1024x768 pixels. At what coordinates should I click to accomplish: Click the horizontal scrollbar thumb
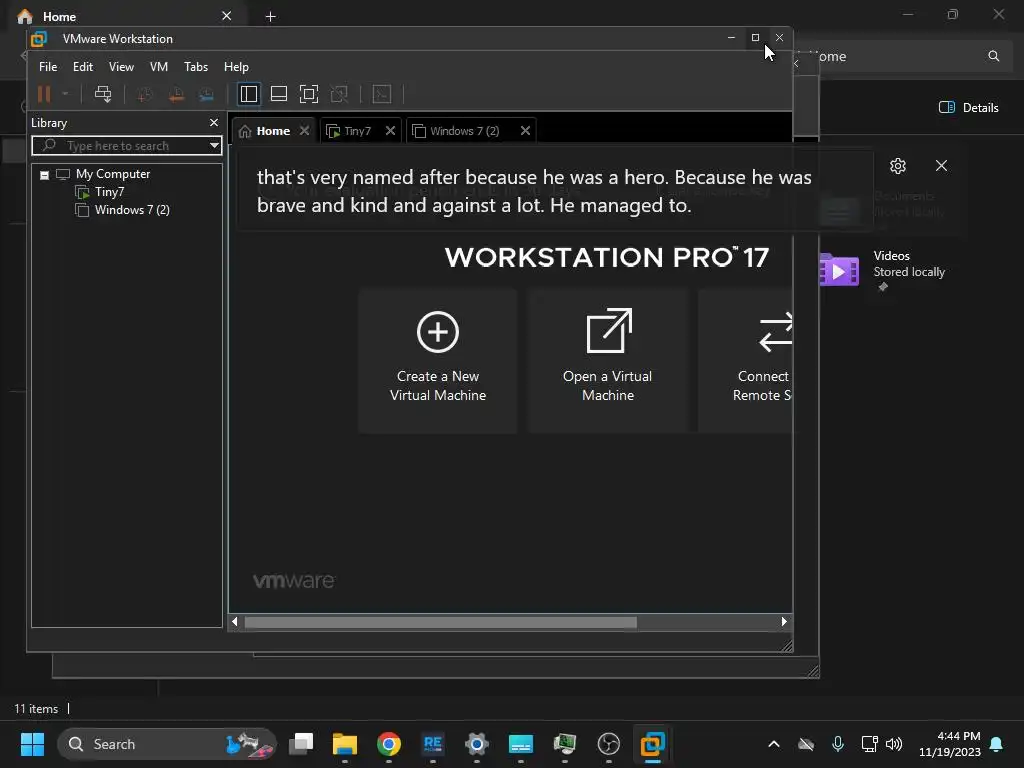click(x=441, y=622)
